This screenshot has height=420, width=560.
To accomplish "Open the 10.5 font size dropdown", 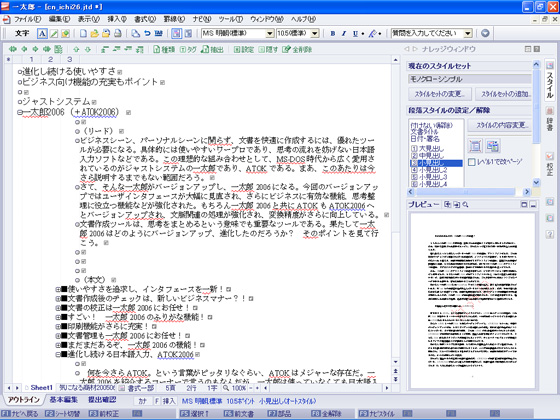I will (315, 34).
